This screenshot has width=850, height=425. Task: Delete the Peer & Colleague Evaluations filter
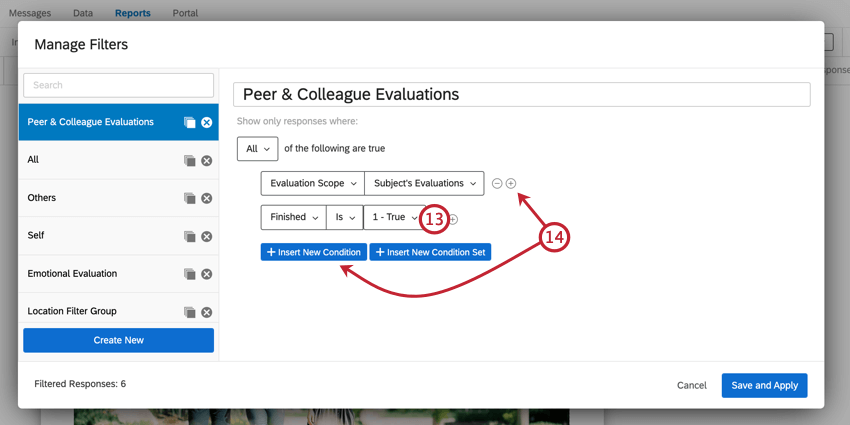coord(206,122)
